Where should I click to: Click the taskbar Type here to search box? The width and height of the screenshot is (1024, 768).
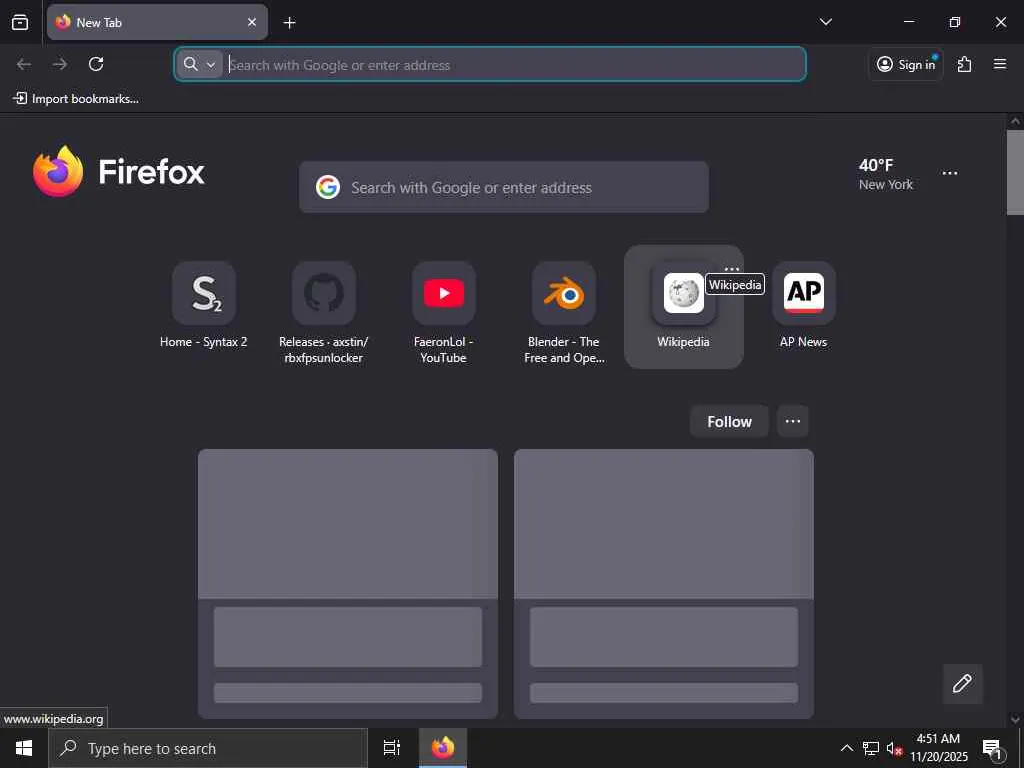click(x=208, y=748)
